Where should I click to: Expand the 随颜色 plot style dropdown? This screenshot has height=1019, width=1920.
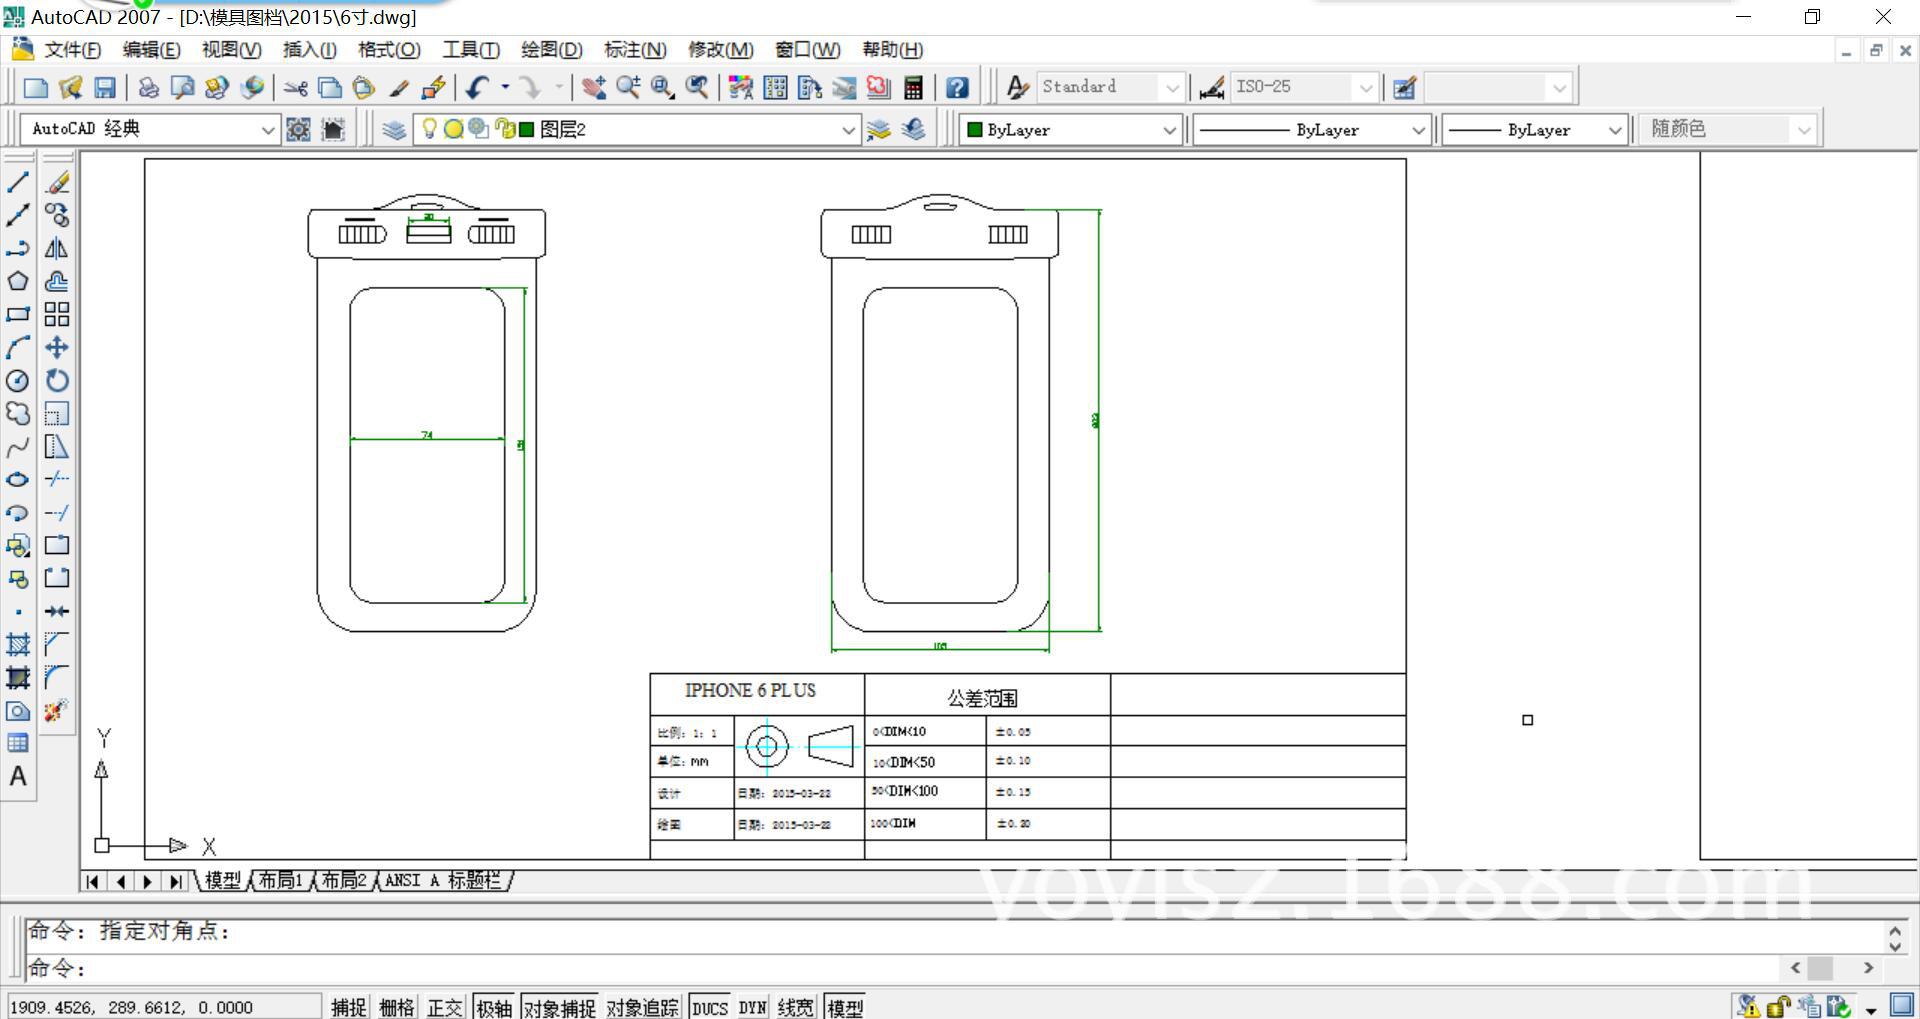1804,130
